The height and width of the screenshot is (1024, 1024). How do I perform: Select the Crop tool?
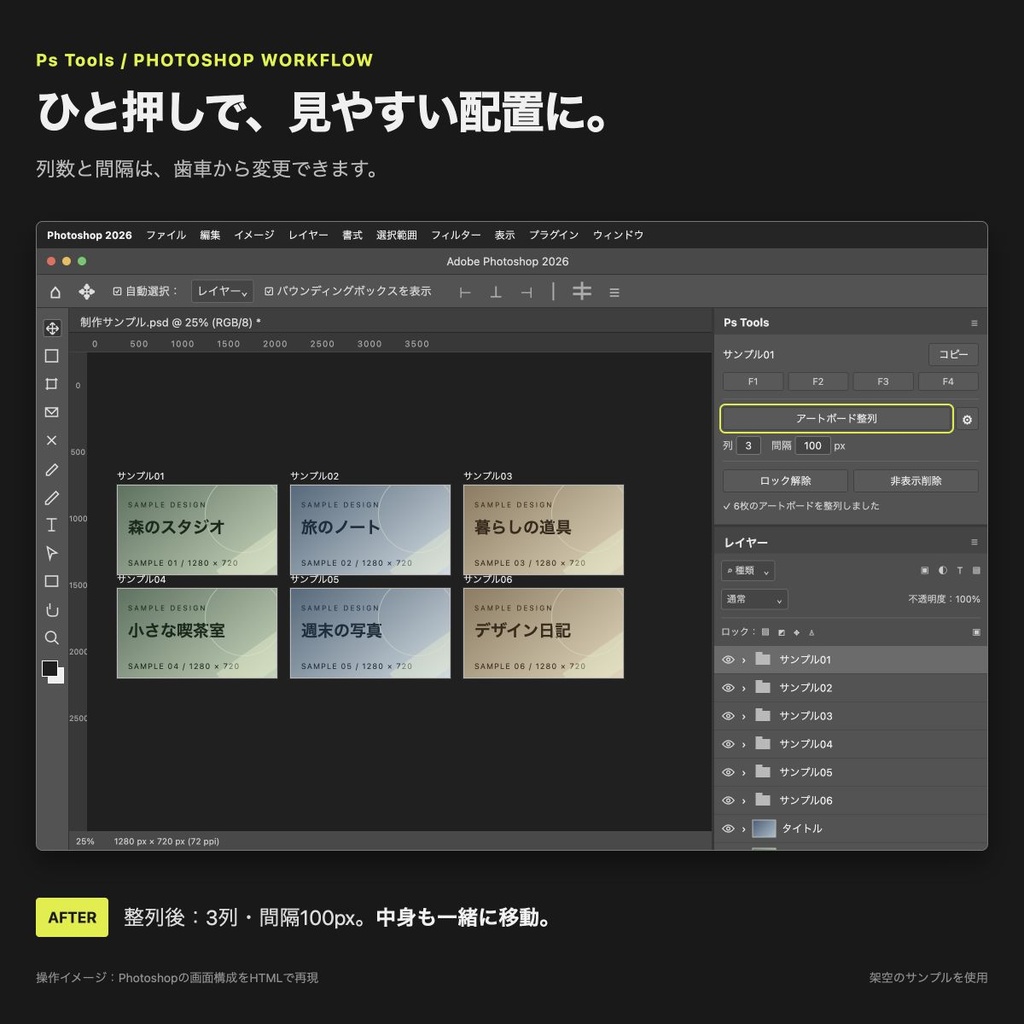(x=52, y=384)
